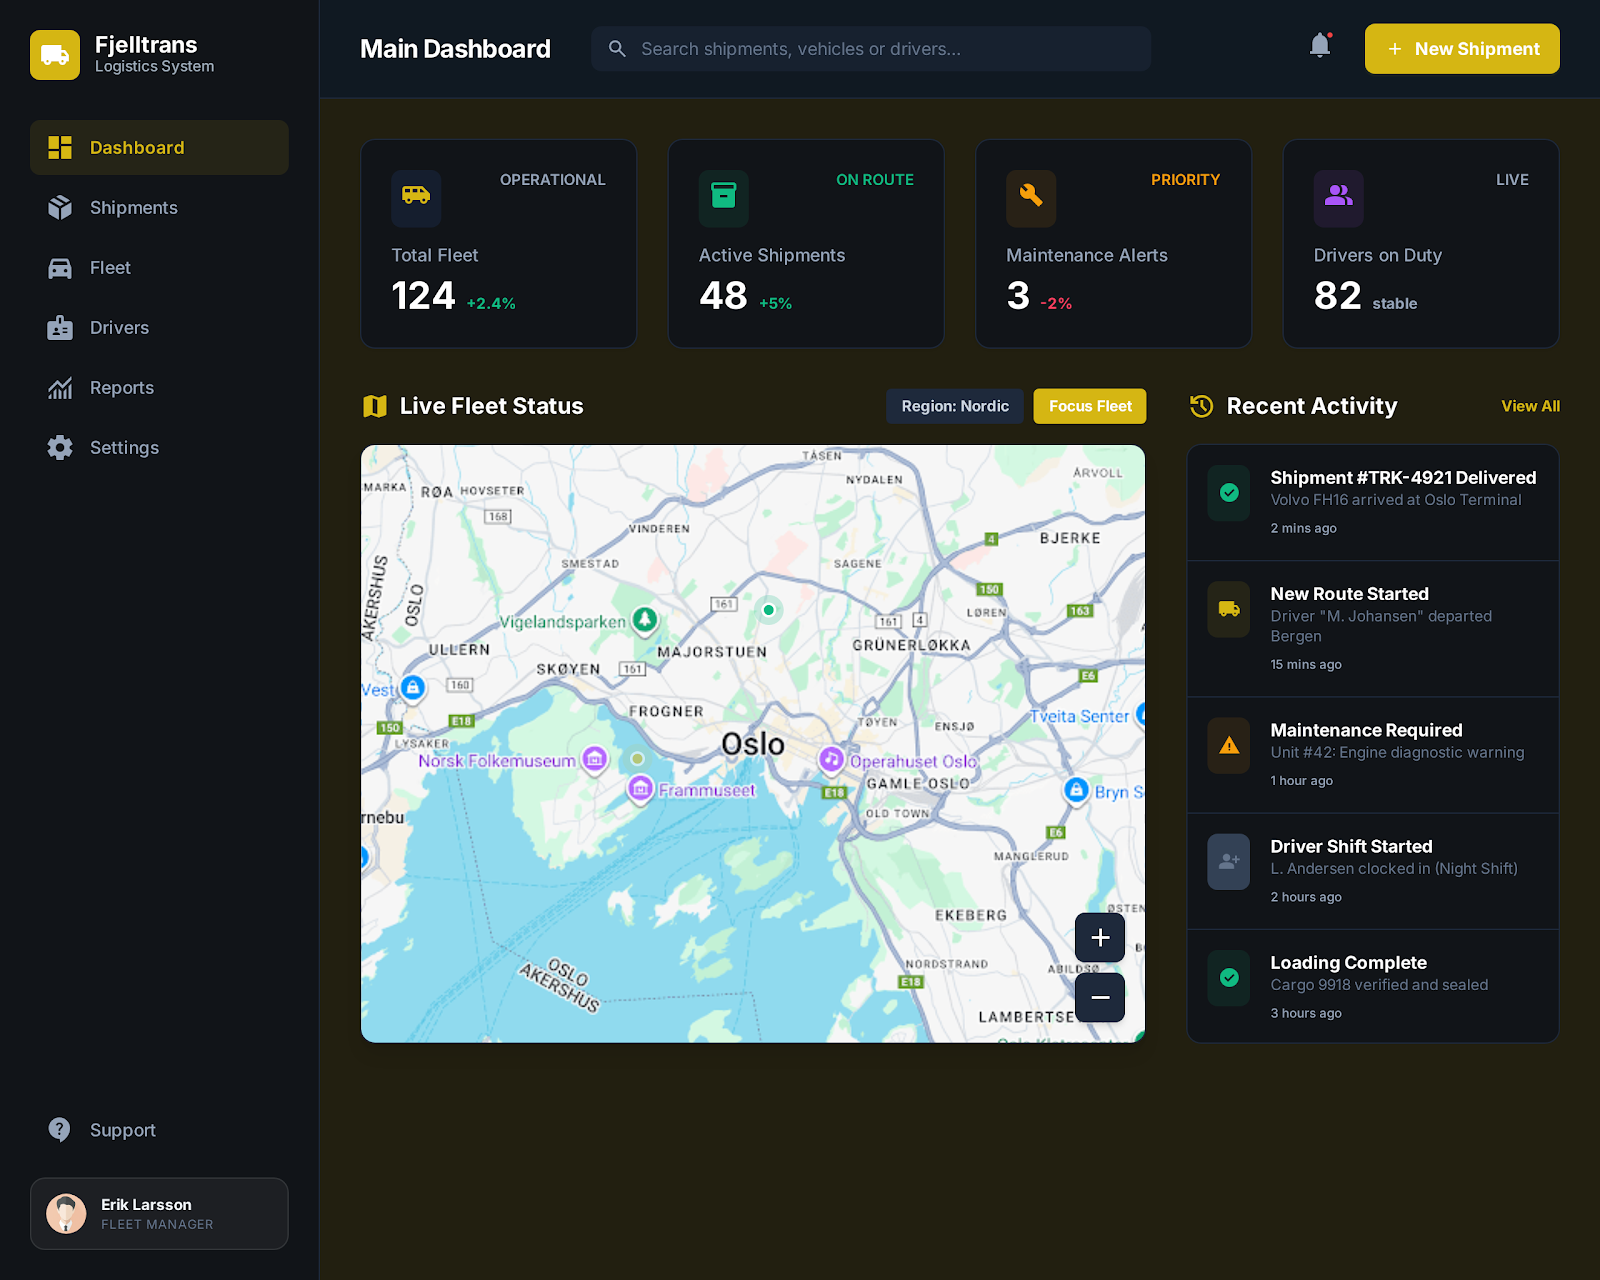
Task: Click the people icon on Drivers on Duty card
Action: click(1338, 199)
